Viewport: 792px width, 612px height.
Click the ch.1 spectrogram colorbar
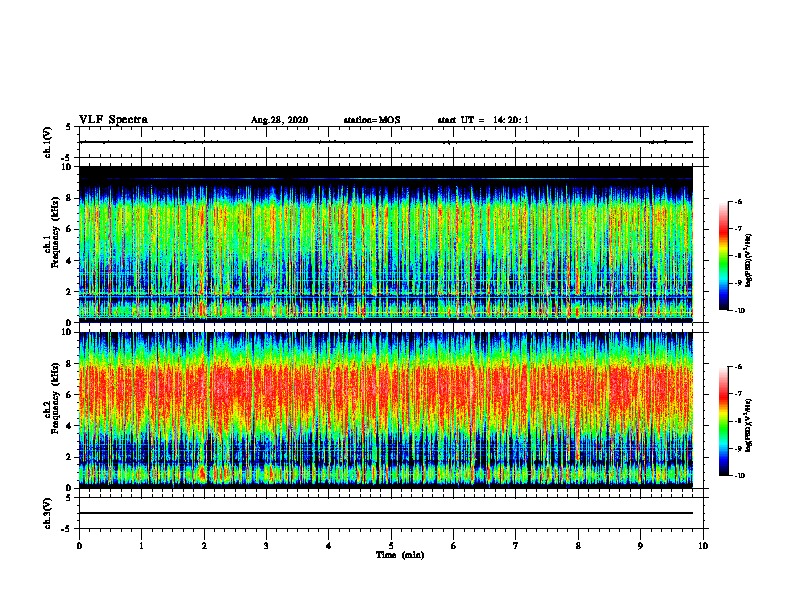[x=724, y=256]
